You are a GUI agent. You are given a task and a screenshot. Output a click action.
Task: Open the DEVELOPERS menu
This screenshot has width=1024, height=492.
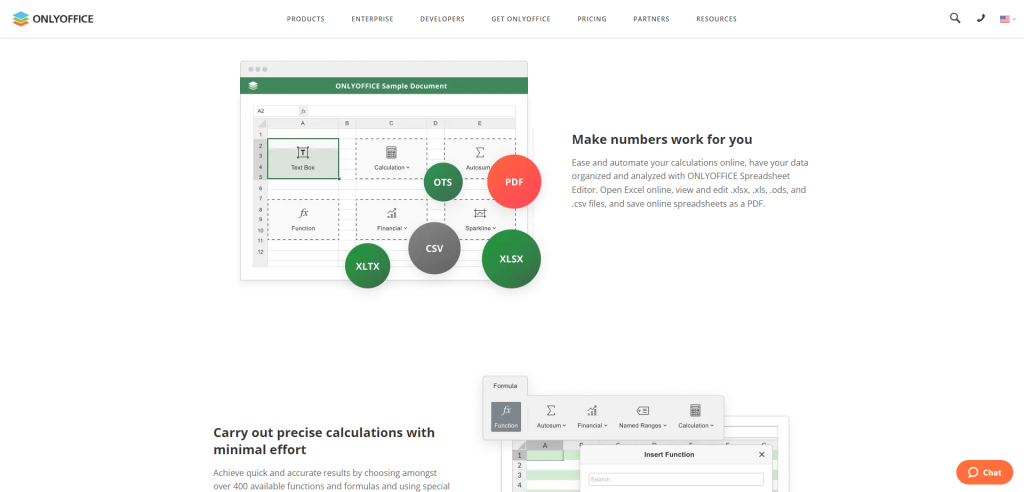pos(442,19)
